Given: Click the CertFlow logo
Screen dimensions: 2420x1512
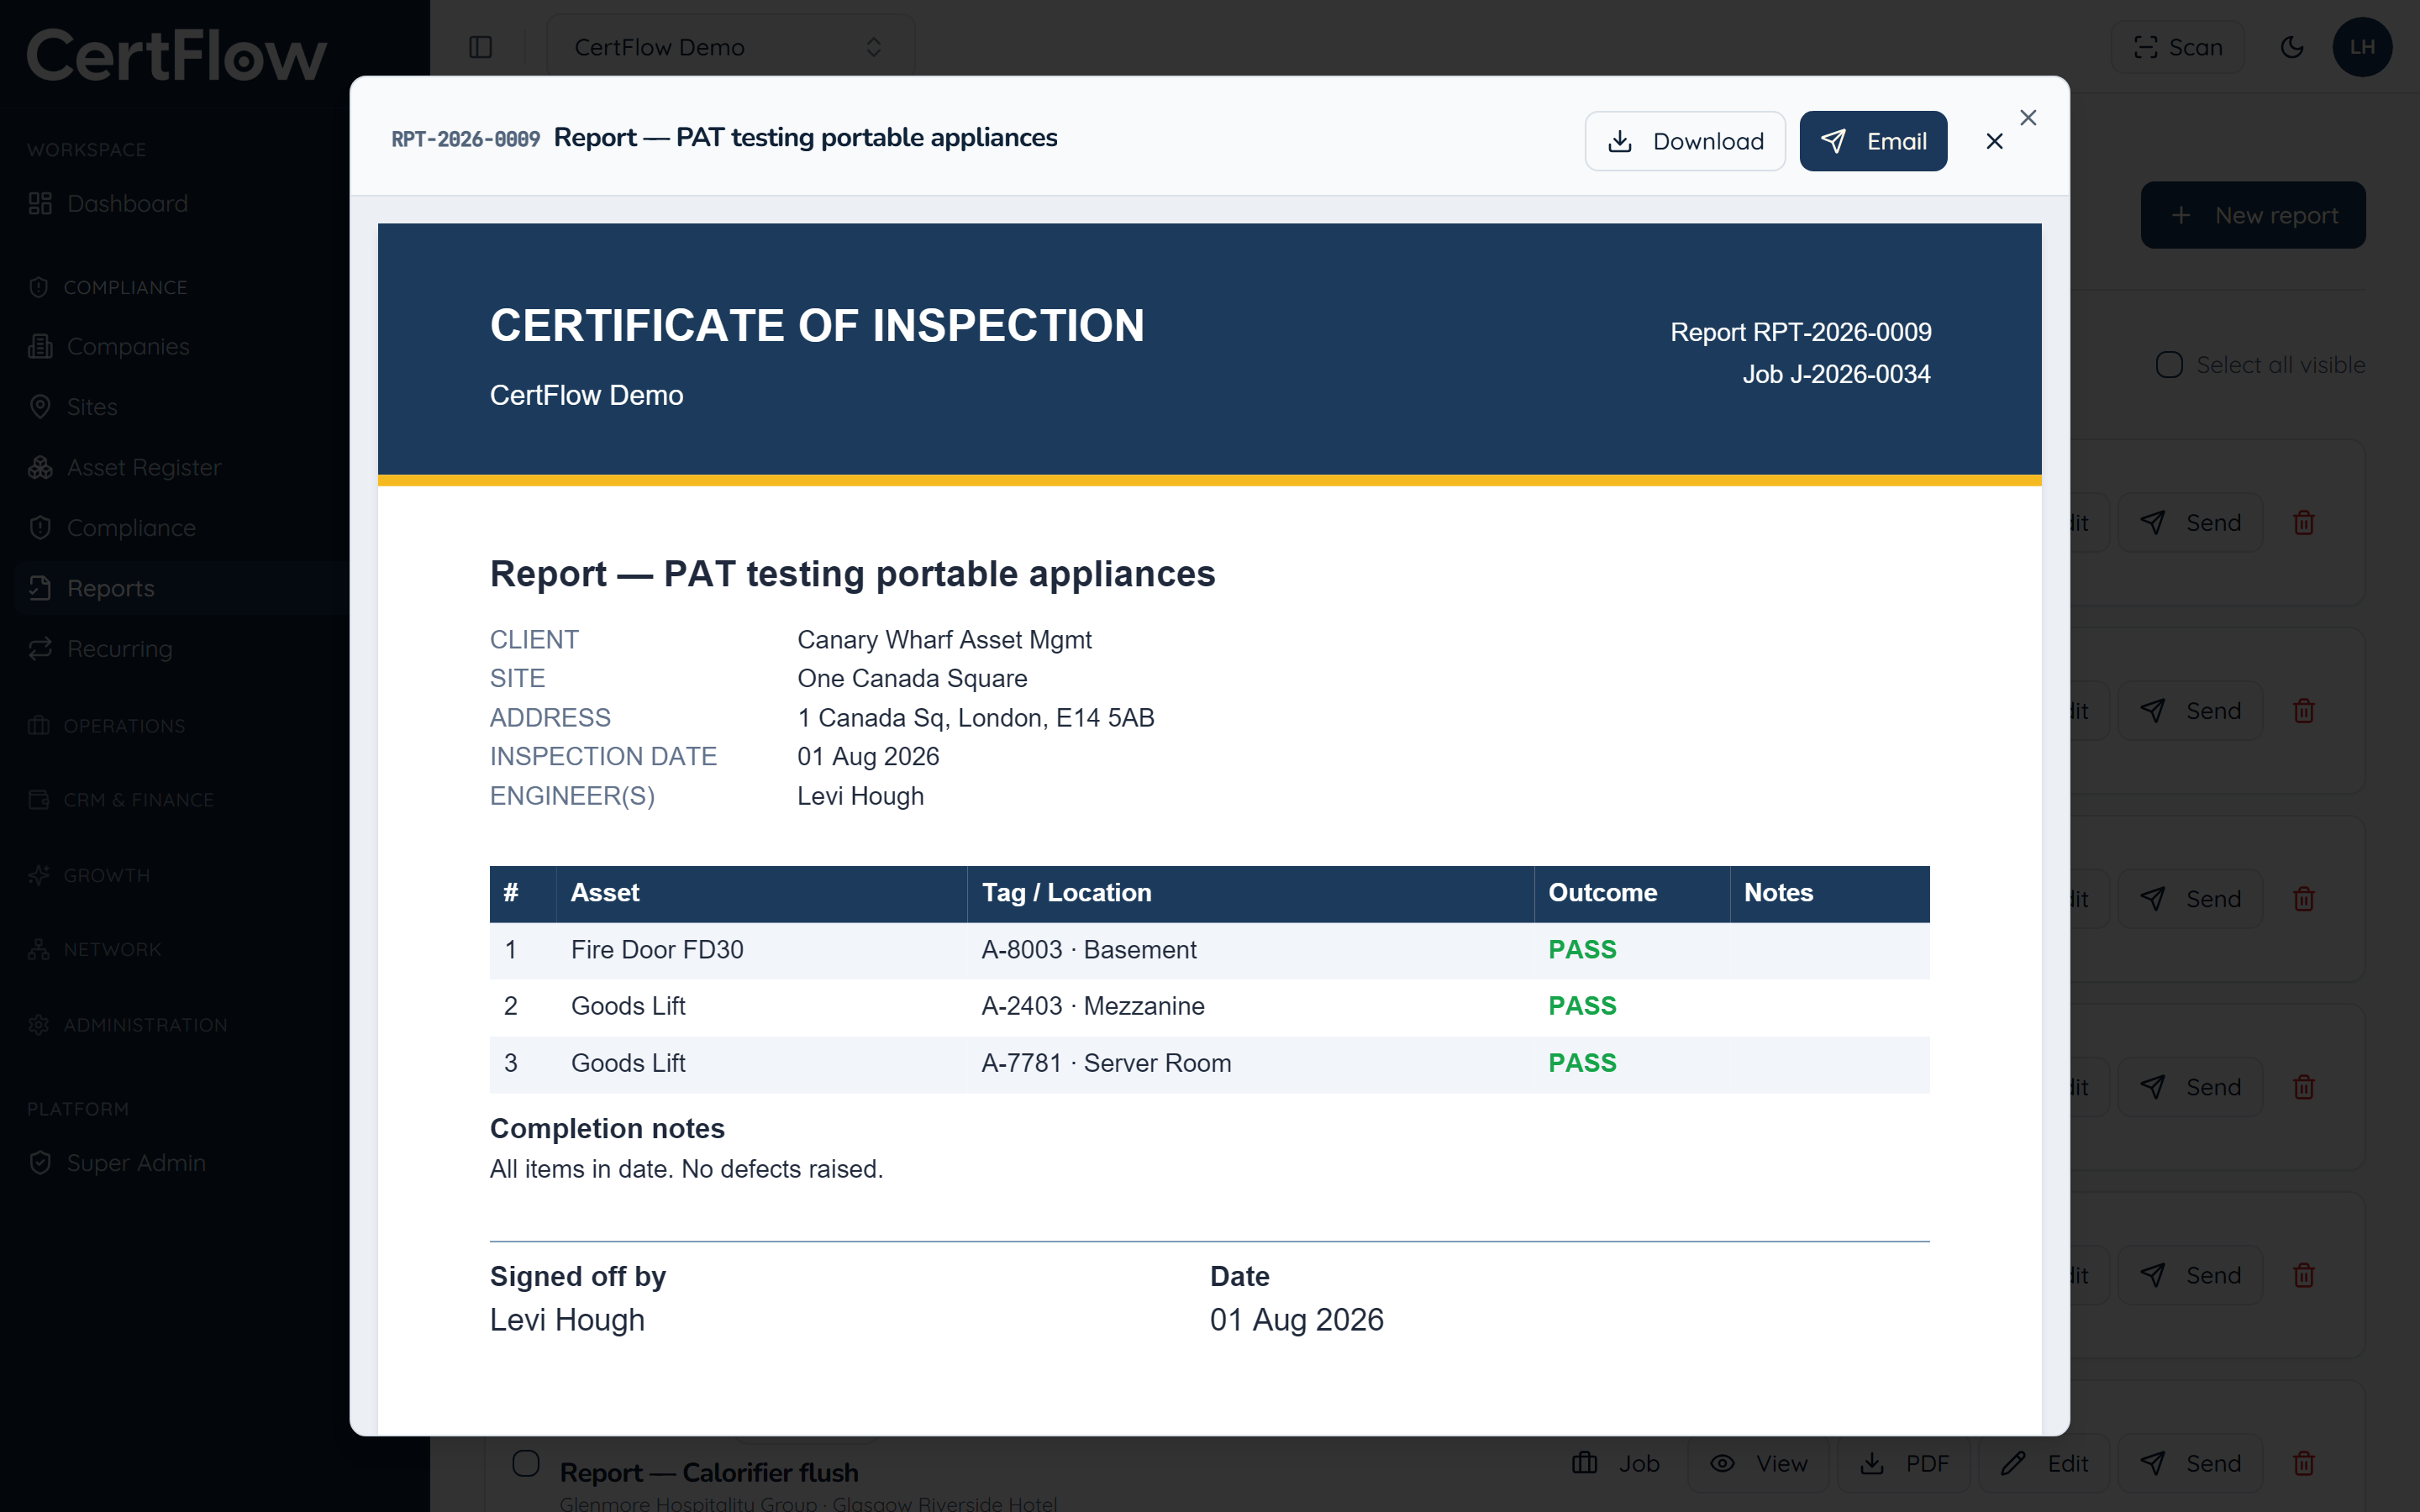Looking at the screenshot, I should (x=176, y=55).
